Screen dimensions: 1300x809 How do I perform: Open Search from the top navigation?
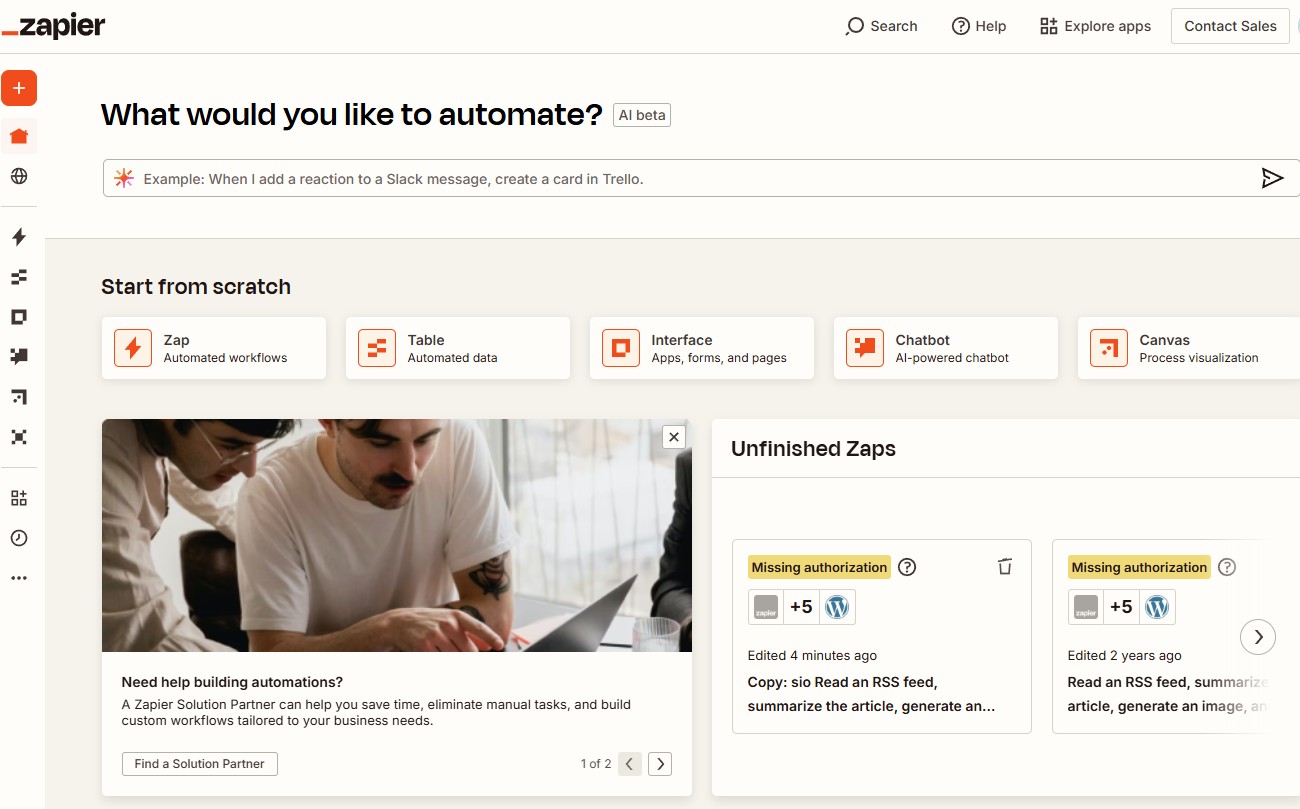(881, 26)
